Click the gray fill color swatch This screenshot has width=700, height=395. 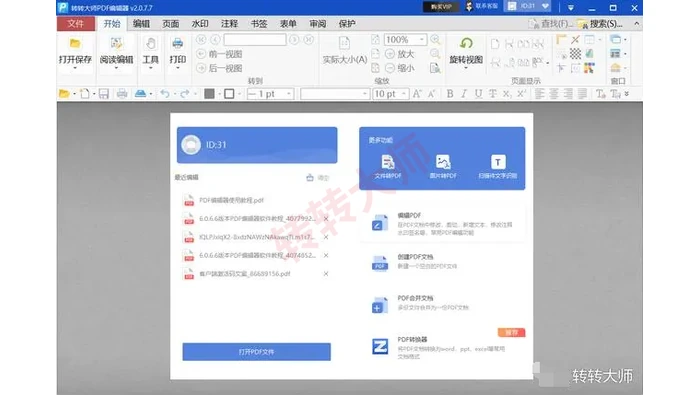point(209,94)
